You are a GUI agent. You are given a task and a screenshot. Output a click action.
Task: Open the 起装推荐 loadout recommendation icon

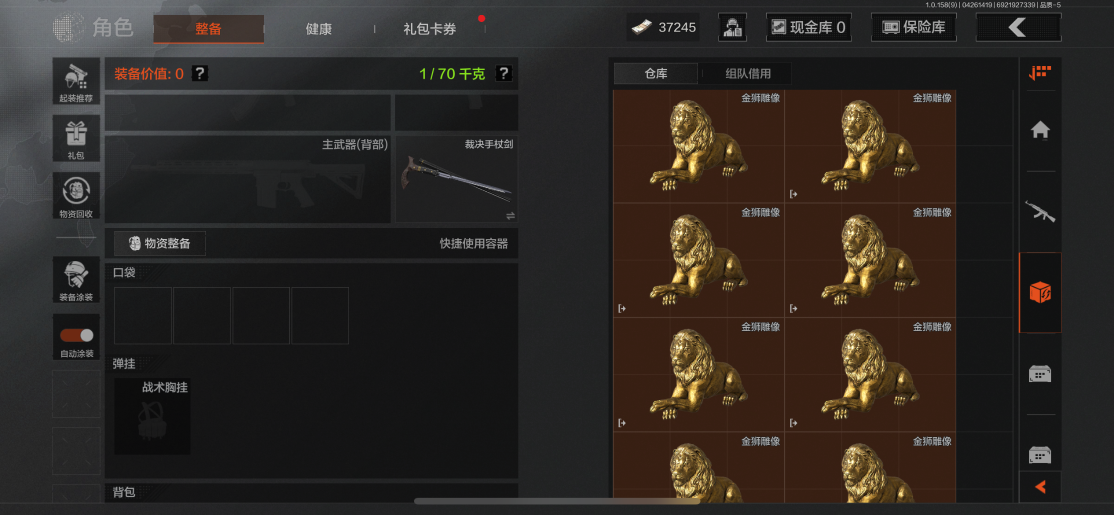[76, 81]
